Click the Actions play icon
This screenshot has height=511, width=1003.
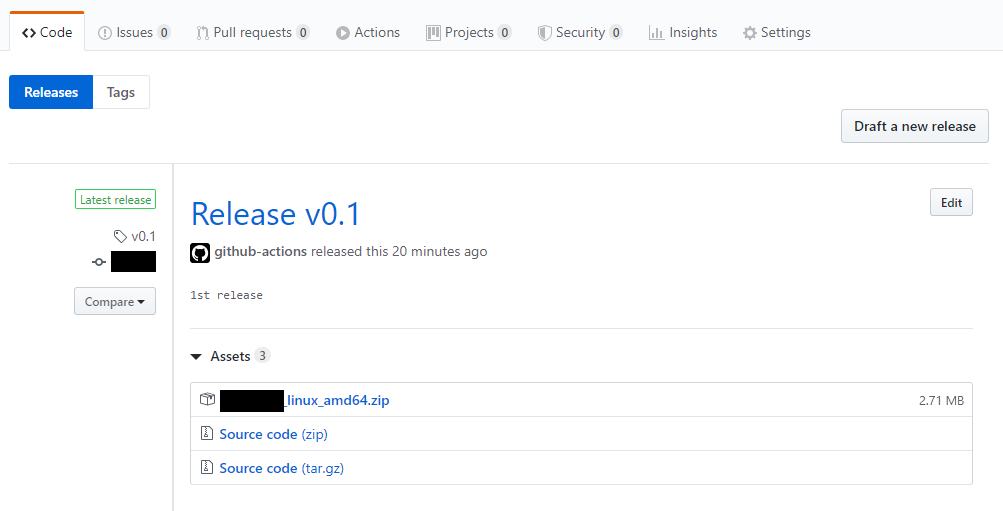click(x=343, y=33)
